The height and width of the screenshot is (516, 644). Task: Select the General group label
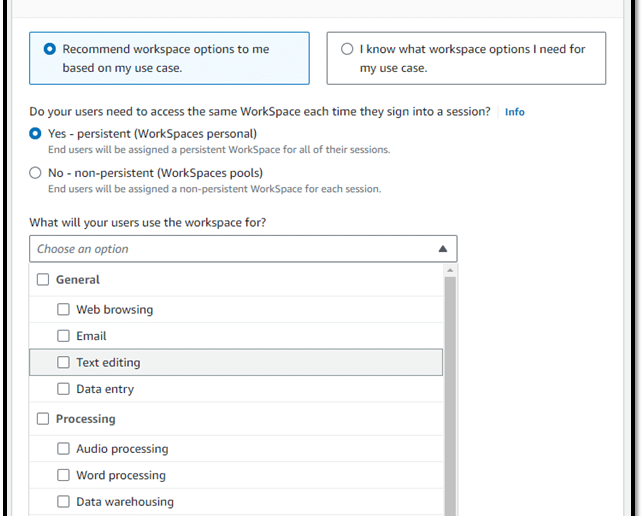[78, 280]
